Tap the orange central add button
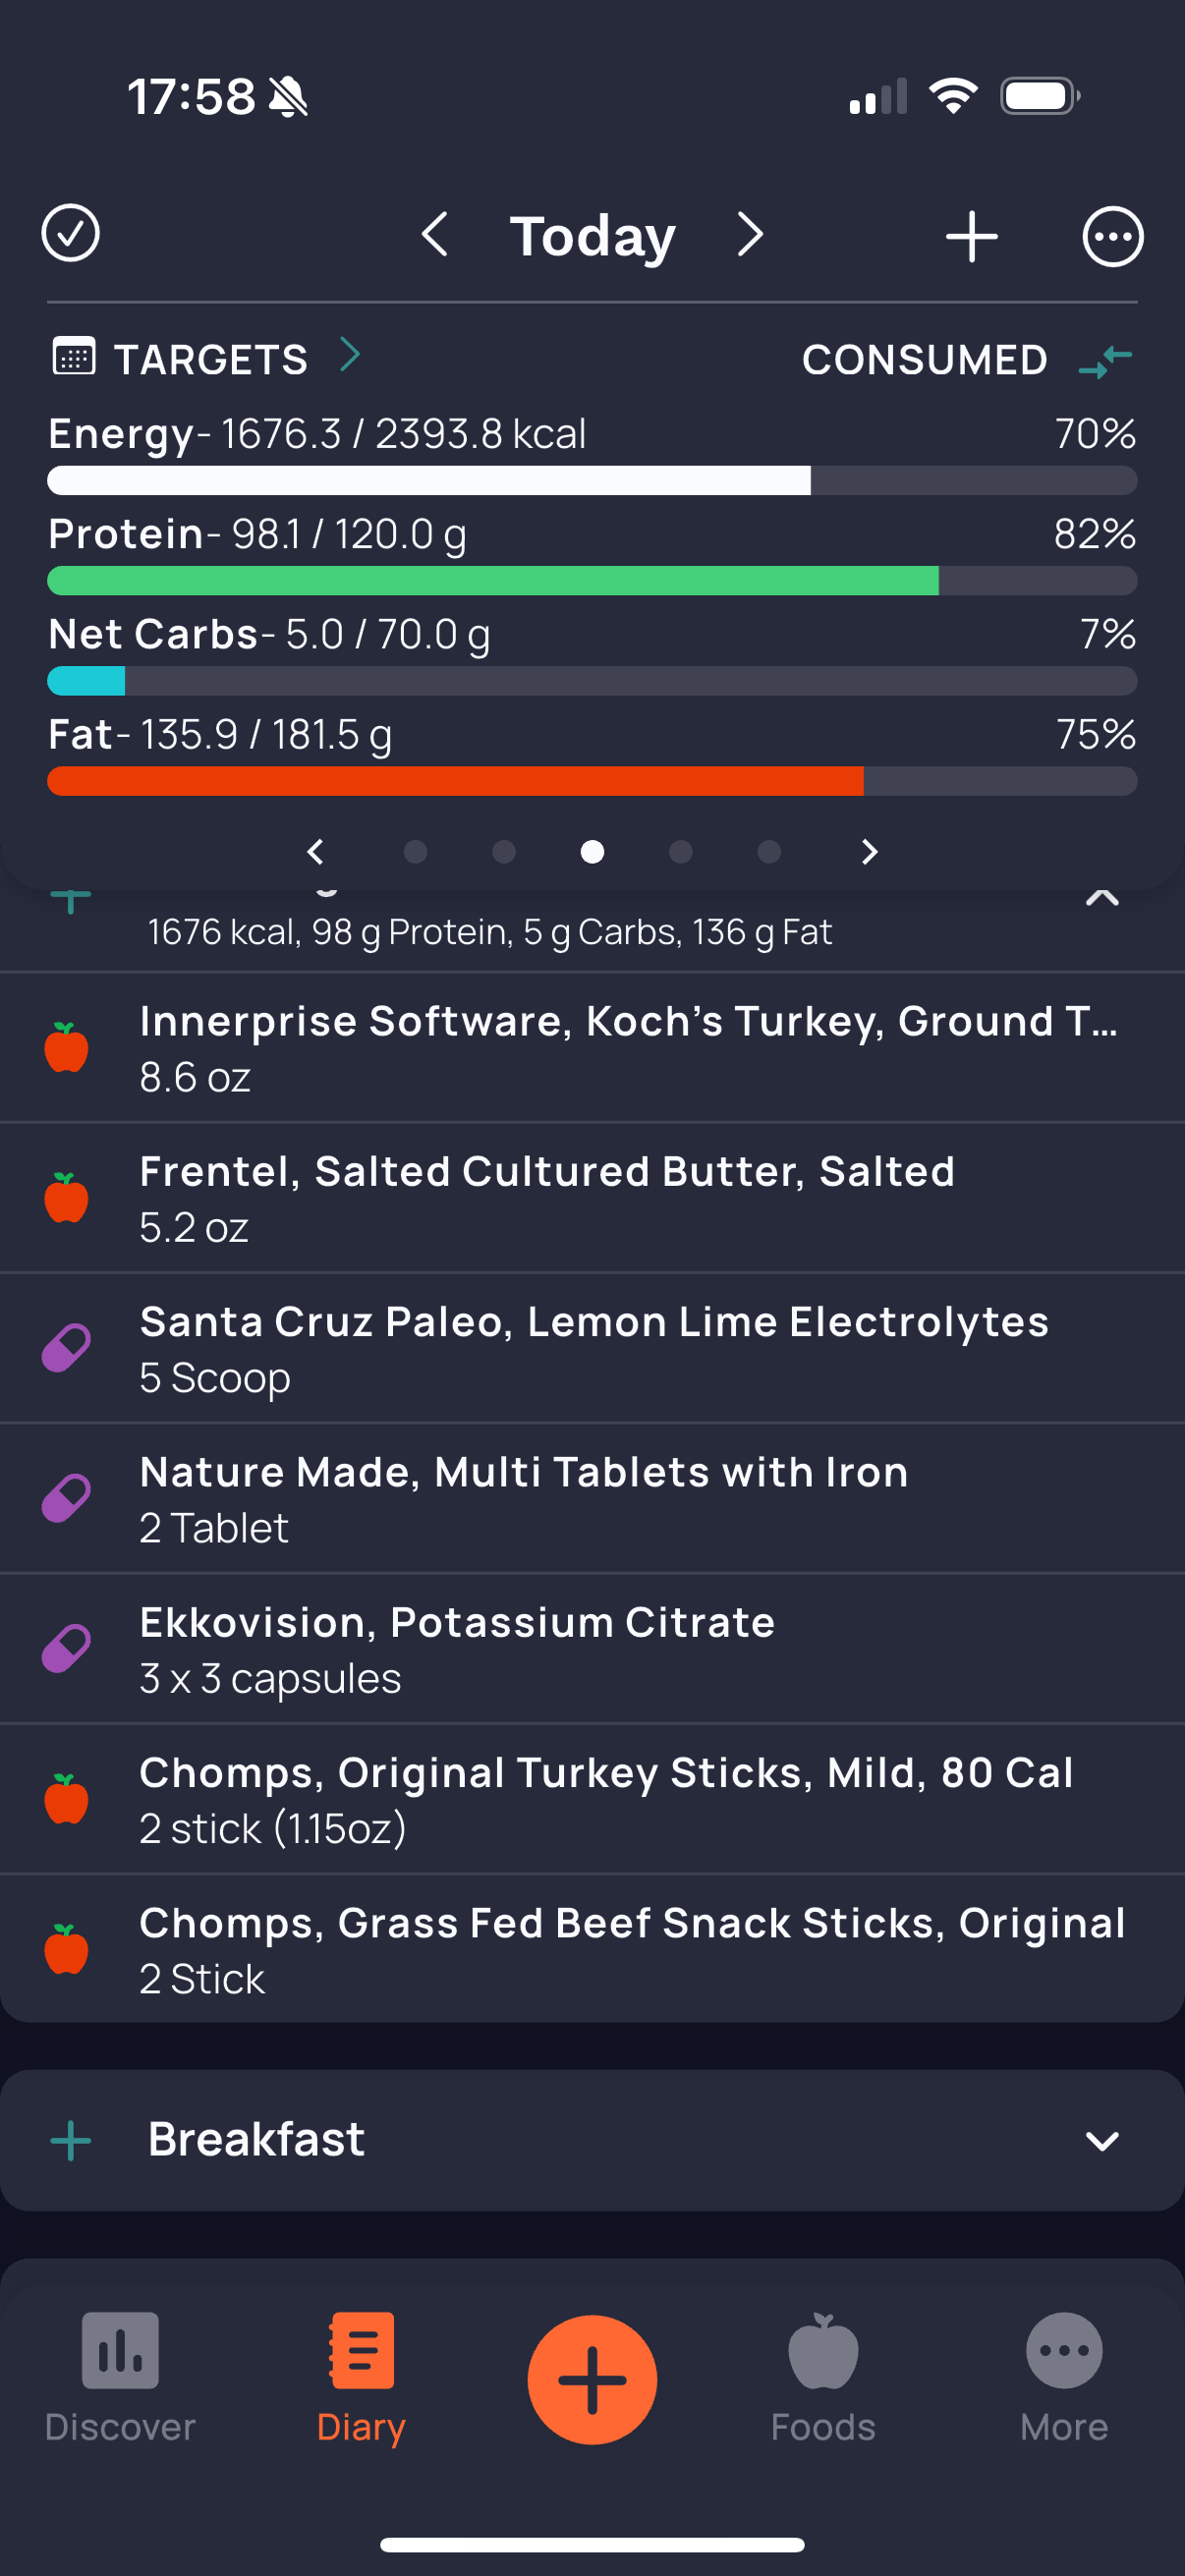 pyautogui.click(x=592, y=2380)
